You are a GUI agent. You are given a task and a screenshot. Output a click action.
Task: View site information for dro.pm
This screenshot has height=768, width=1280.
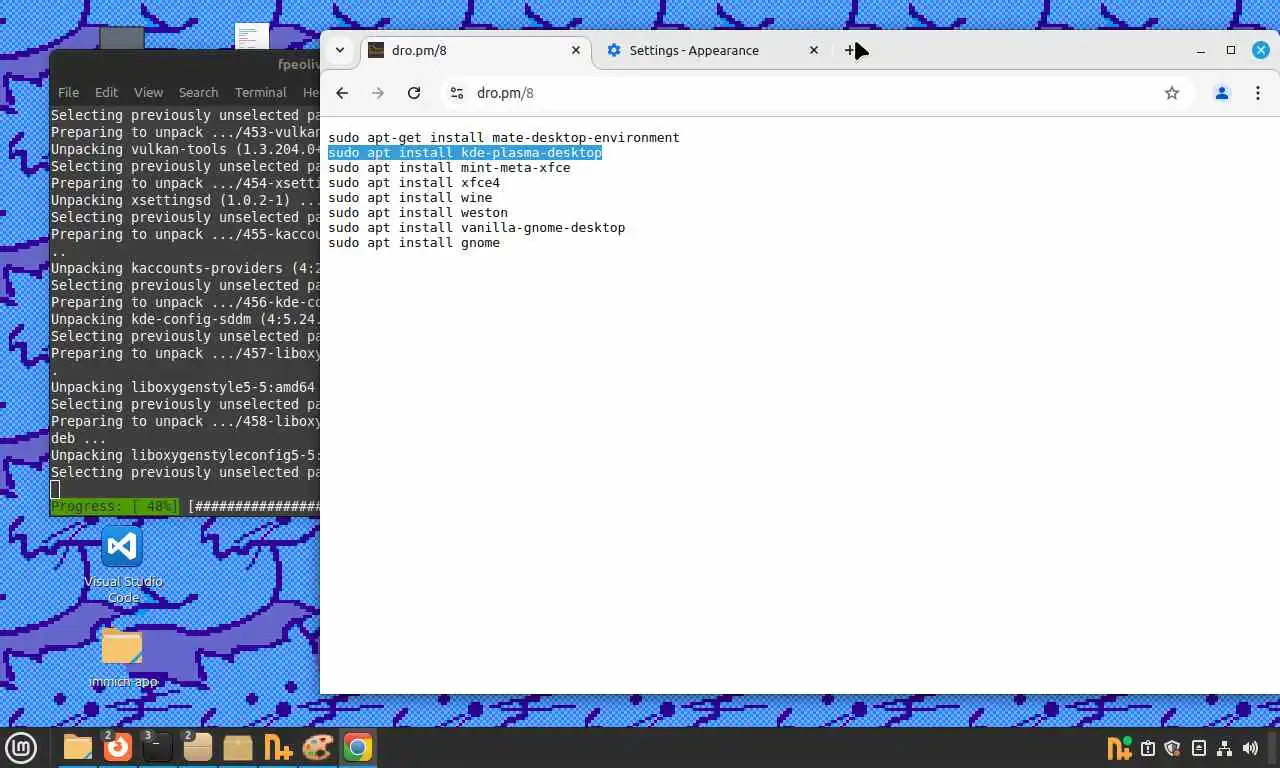point(457,93)
